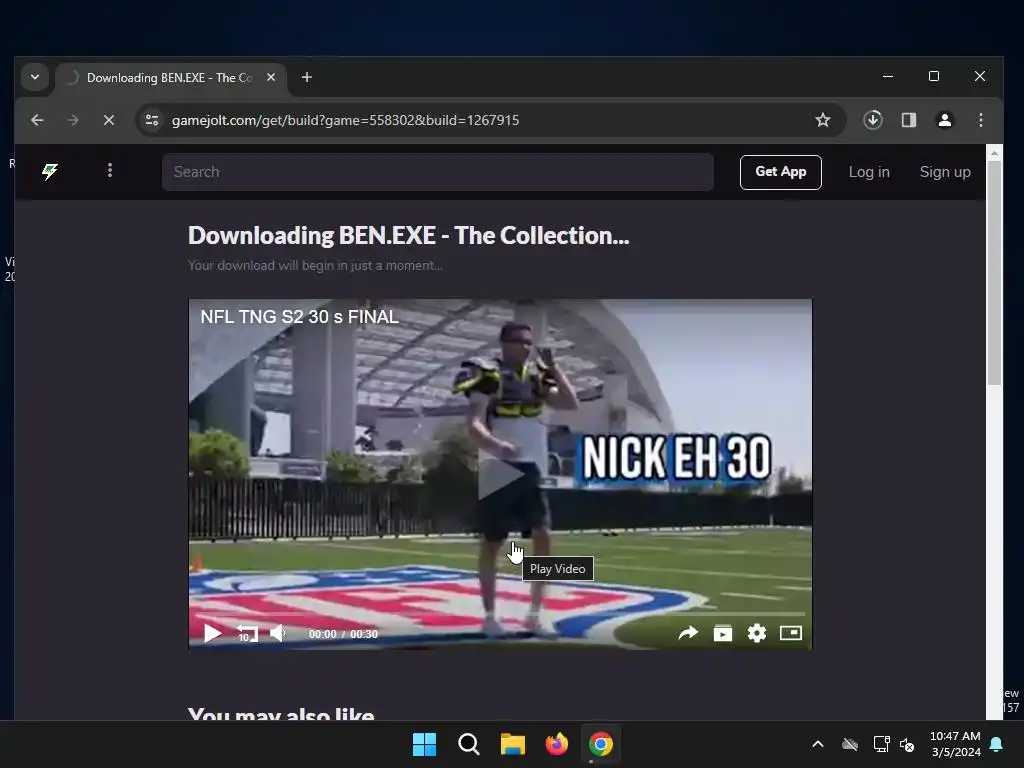Viewport: 1024px width, 768px height.
Task: Open Game Jolt three-dot navigation menu
Action: (x=110, y=170)
